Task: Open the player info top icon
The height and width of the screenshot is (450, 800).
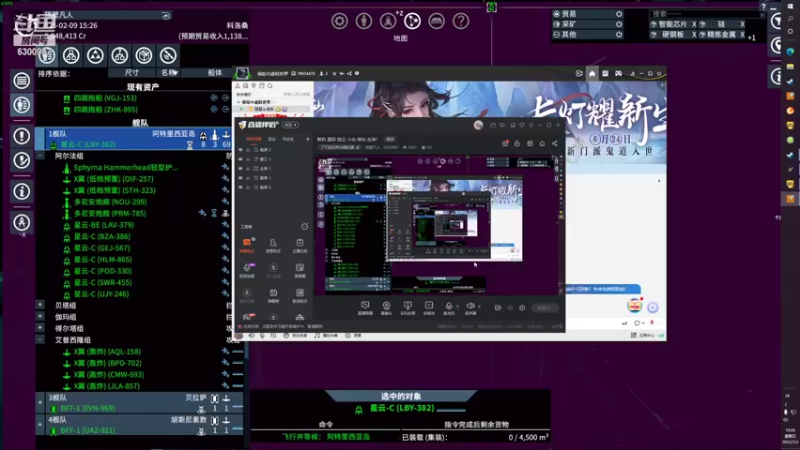Action: (364, 21)
